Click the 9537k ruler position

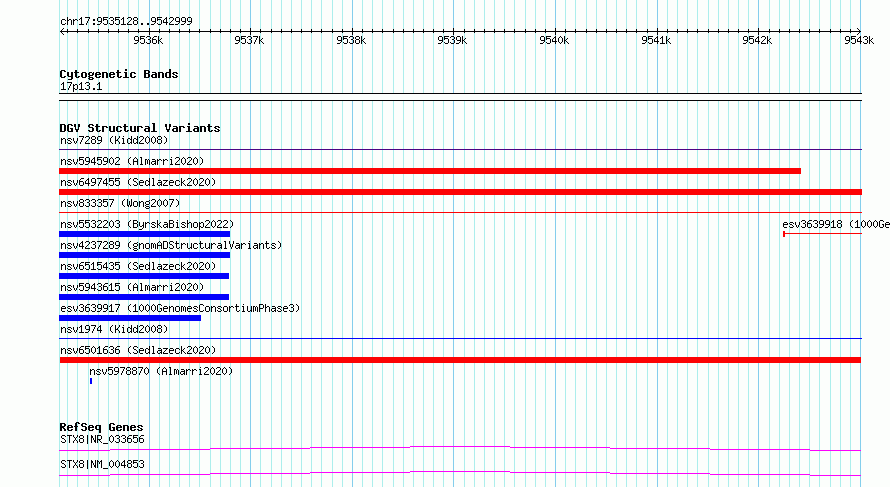pos(249,40)
